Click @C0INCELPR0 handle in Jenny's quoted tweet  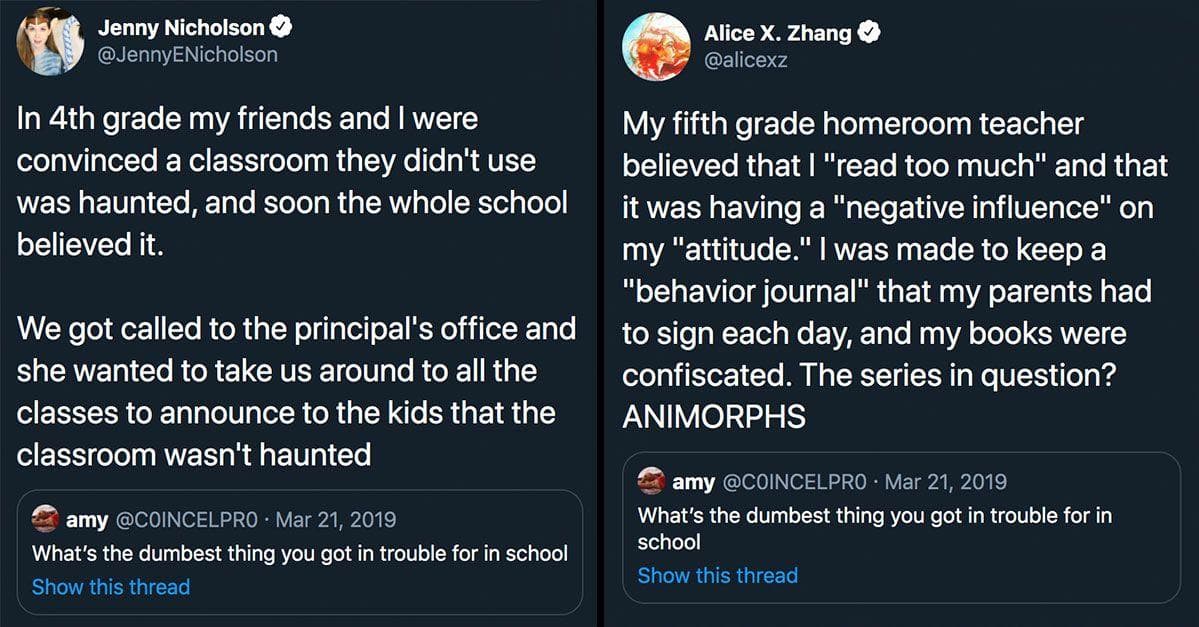pos(191,520)
